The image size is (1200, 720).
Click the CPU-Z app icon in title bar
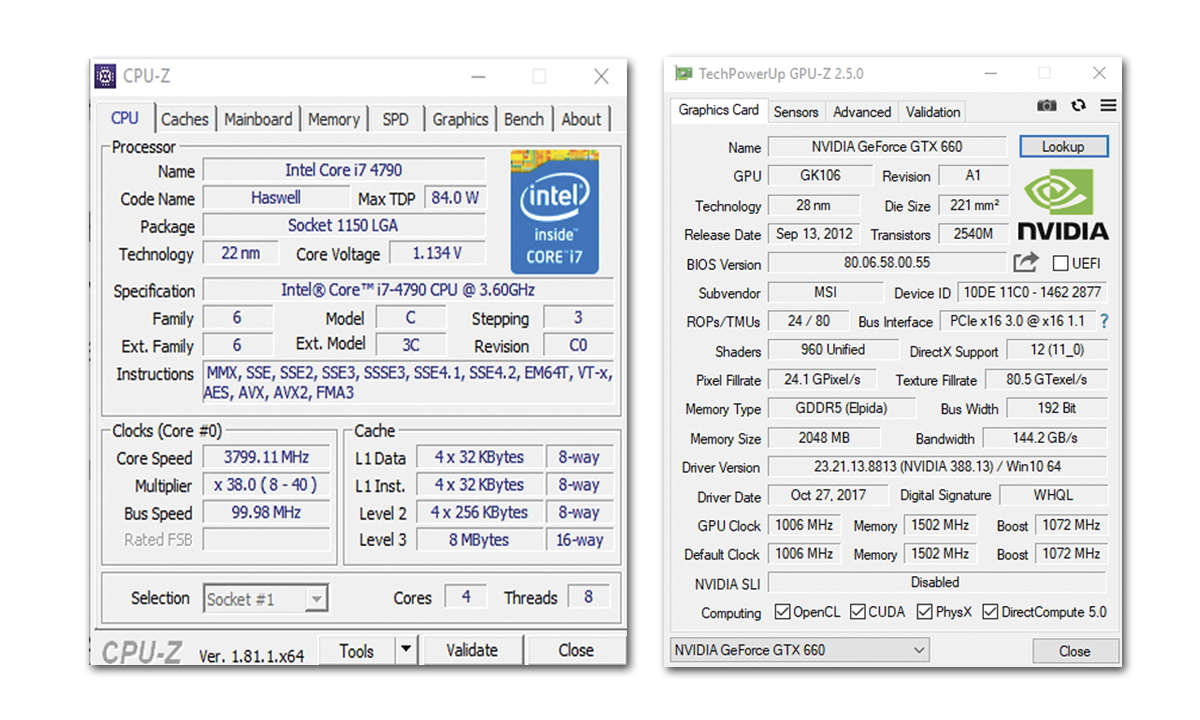tap(106, 76)
